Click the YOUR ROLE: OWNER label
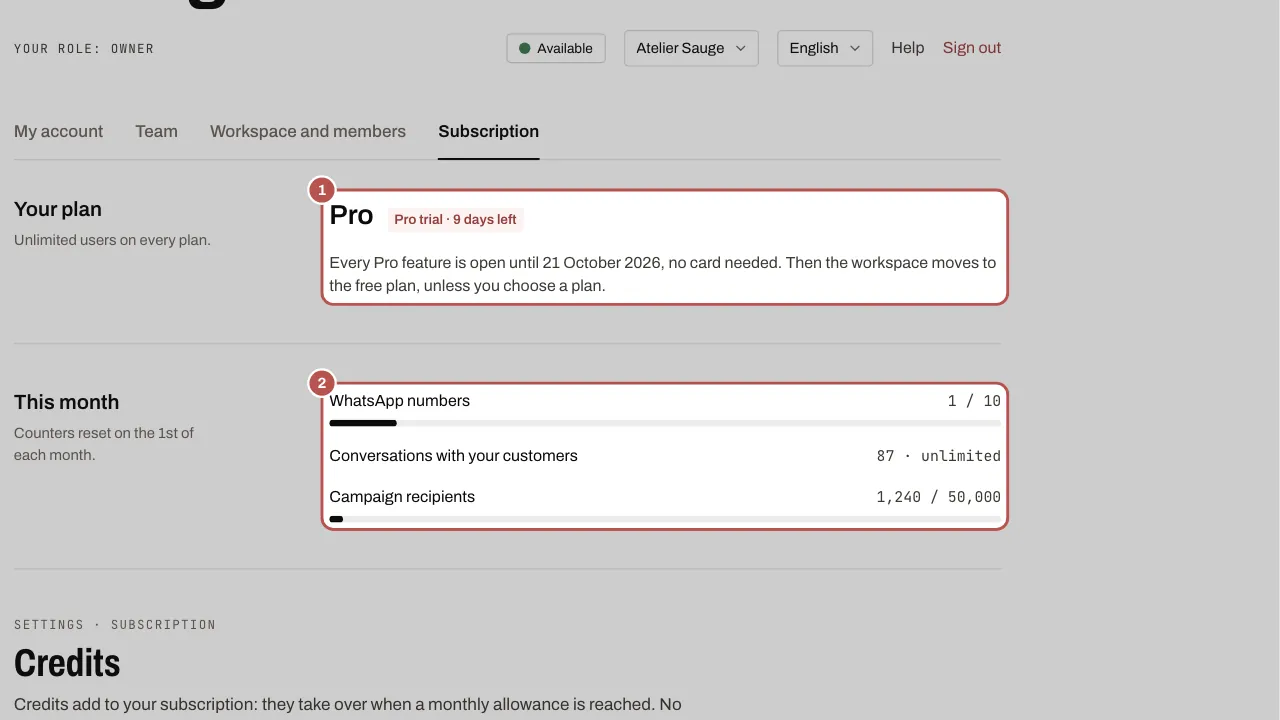Image resolution: width=1280 pixels, height=720 pixels. 84,48
